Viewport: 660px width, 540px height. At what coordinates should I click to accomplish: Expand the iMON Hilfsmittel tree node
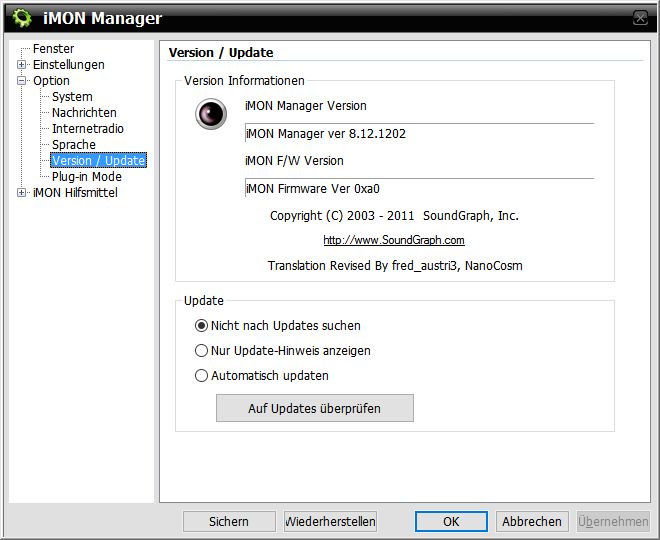21,193
